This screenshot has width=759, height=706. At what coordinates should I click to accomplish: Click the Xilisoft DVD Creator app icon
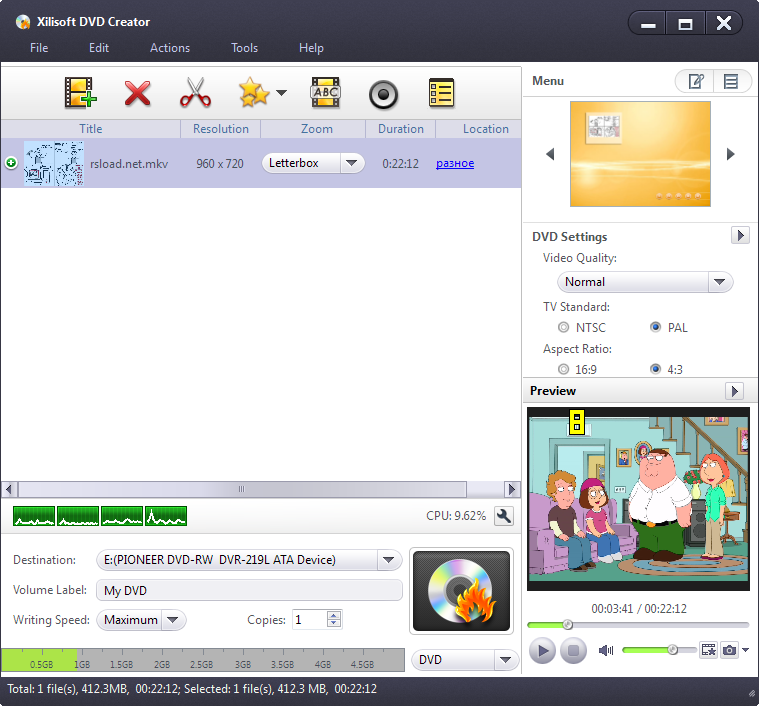[x=22, y=22]
